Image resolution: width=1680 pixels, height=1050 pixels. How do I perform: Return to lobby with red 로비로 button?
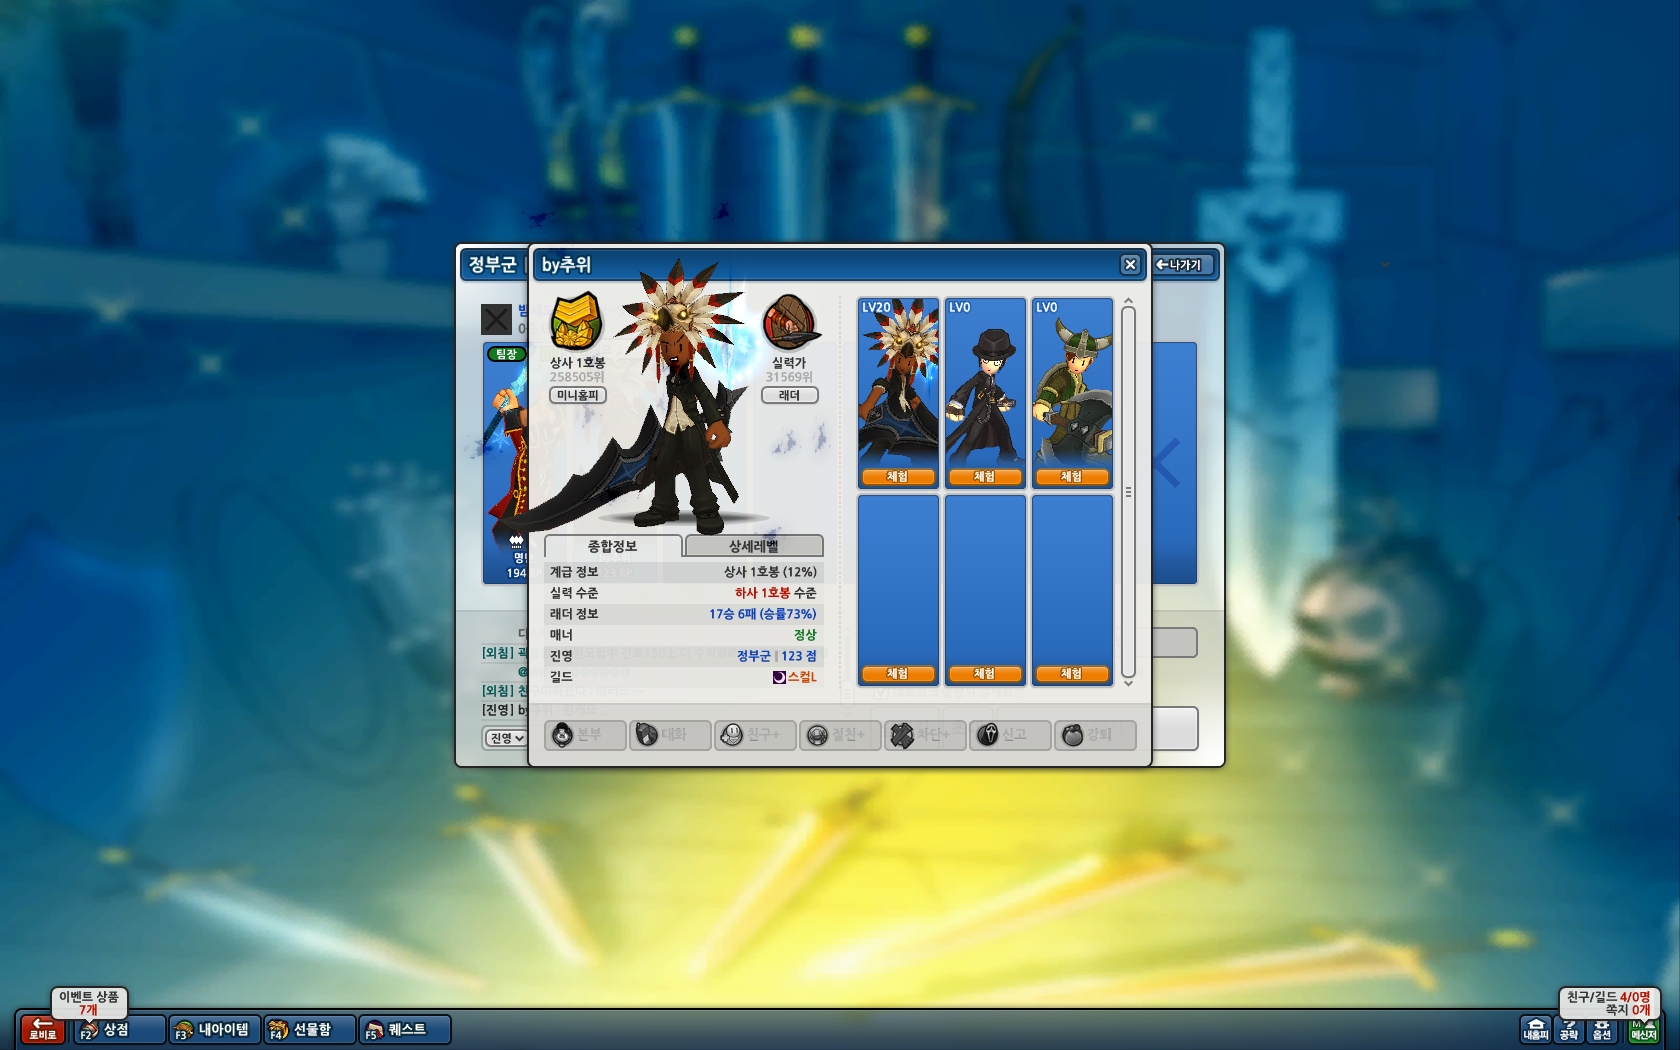pos(42,1029)
